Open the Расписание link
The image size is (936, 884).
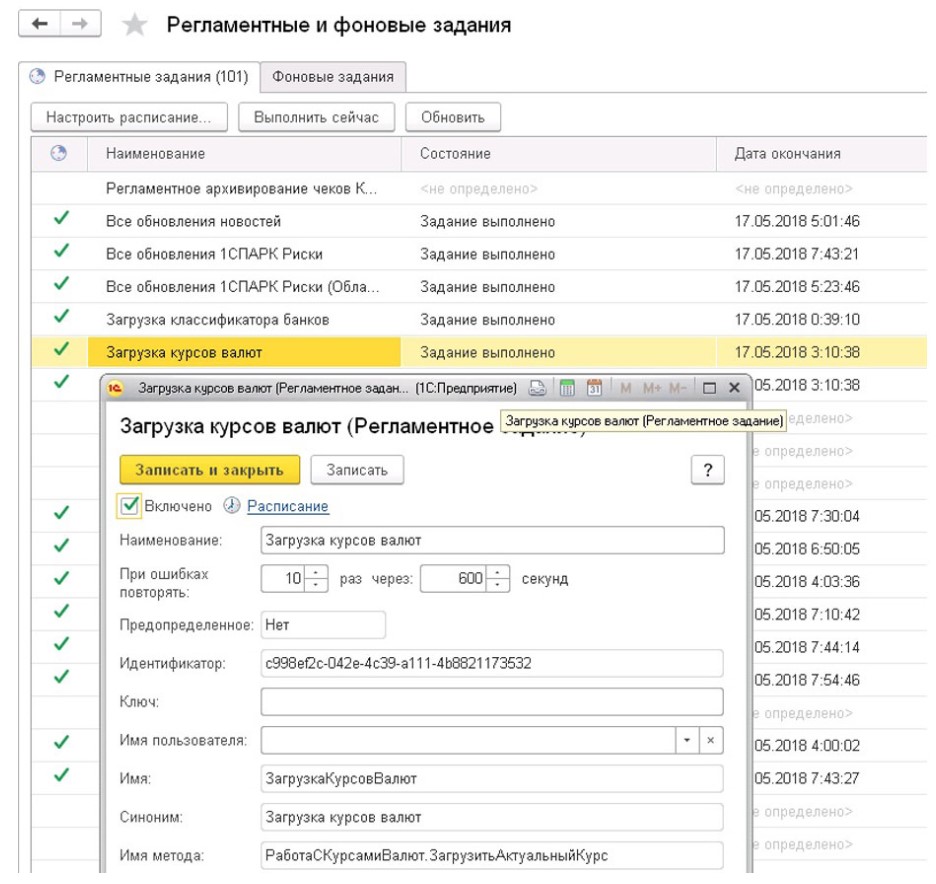click(x=289, y=504)
